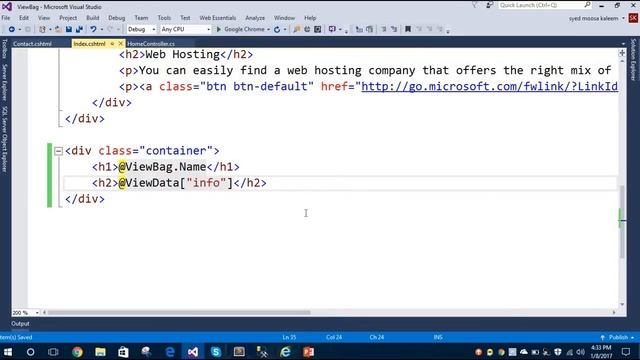Click the horizontal scrollbar thumb
This screenshot has height=360, width=640.
point(179,313)
